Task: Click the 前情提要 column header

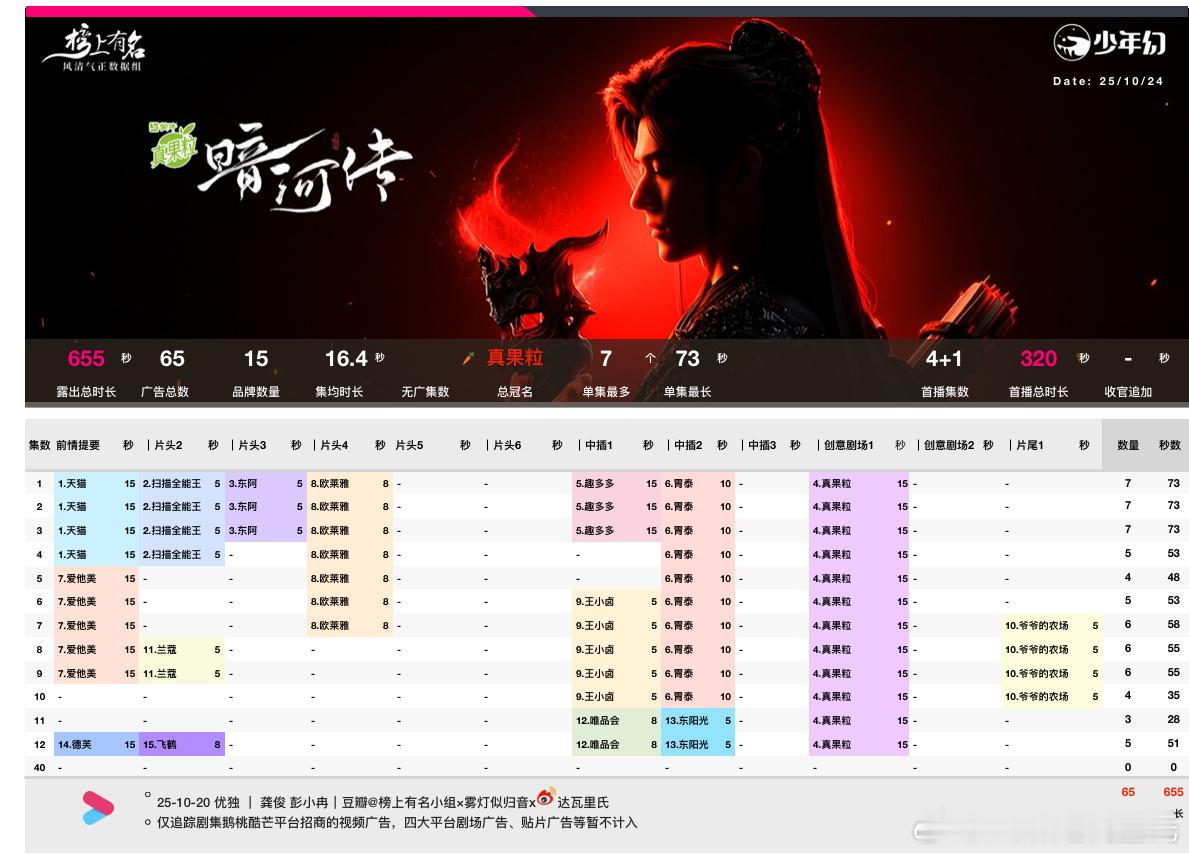Action: coord(78,445)
